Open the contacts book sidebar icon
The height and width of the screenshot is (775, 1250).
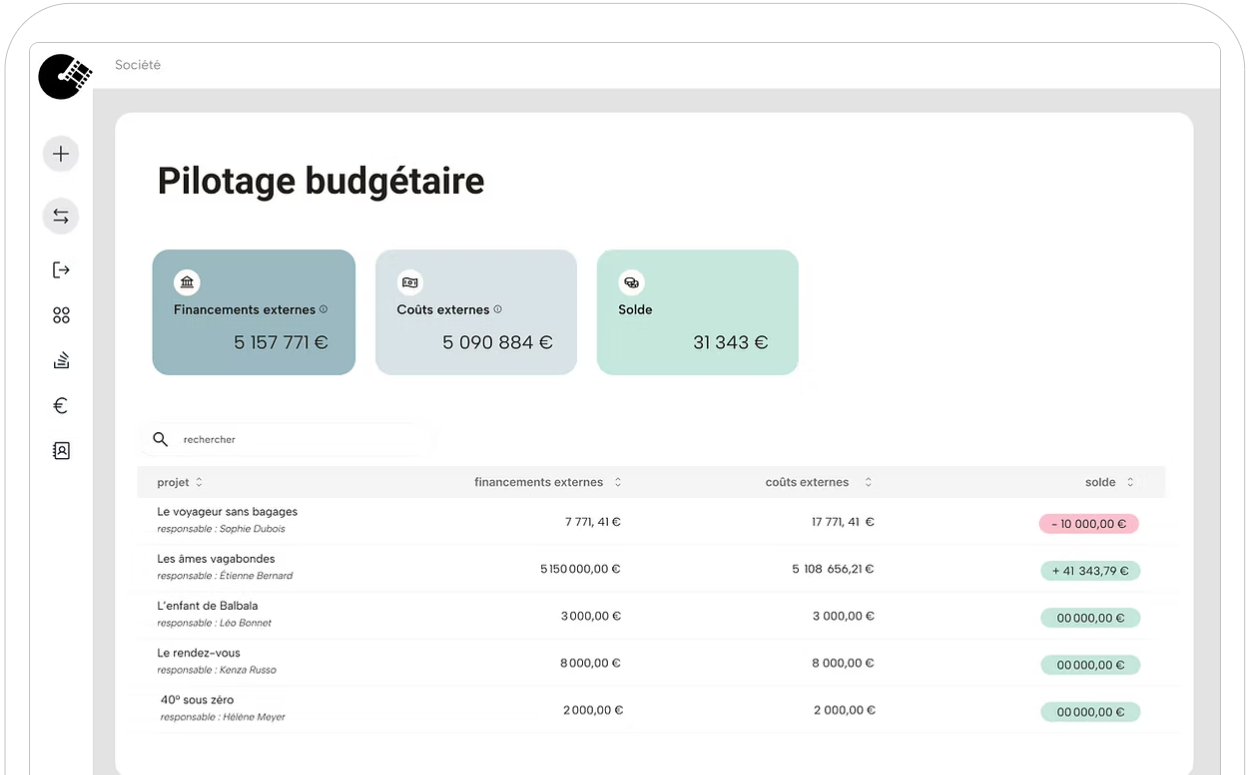(61, 451)
